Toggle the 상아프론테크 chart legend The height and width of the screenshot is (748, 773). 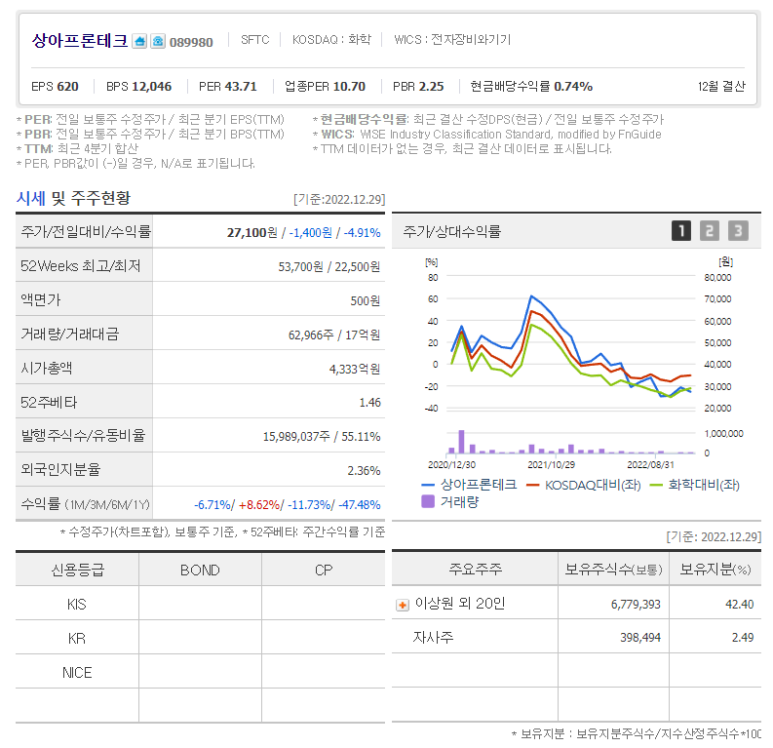(469, 485)
